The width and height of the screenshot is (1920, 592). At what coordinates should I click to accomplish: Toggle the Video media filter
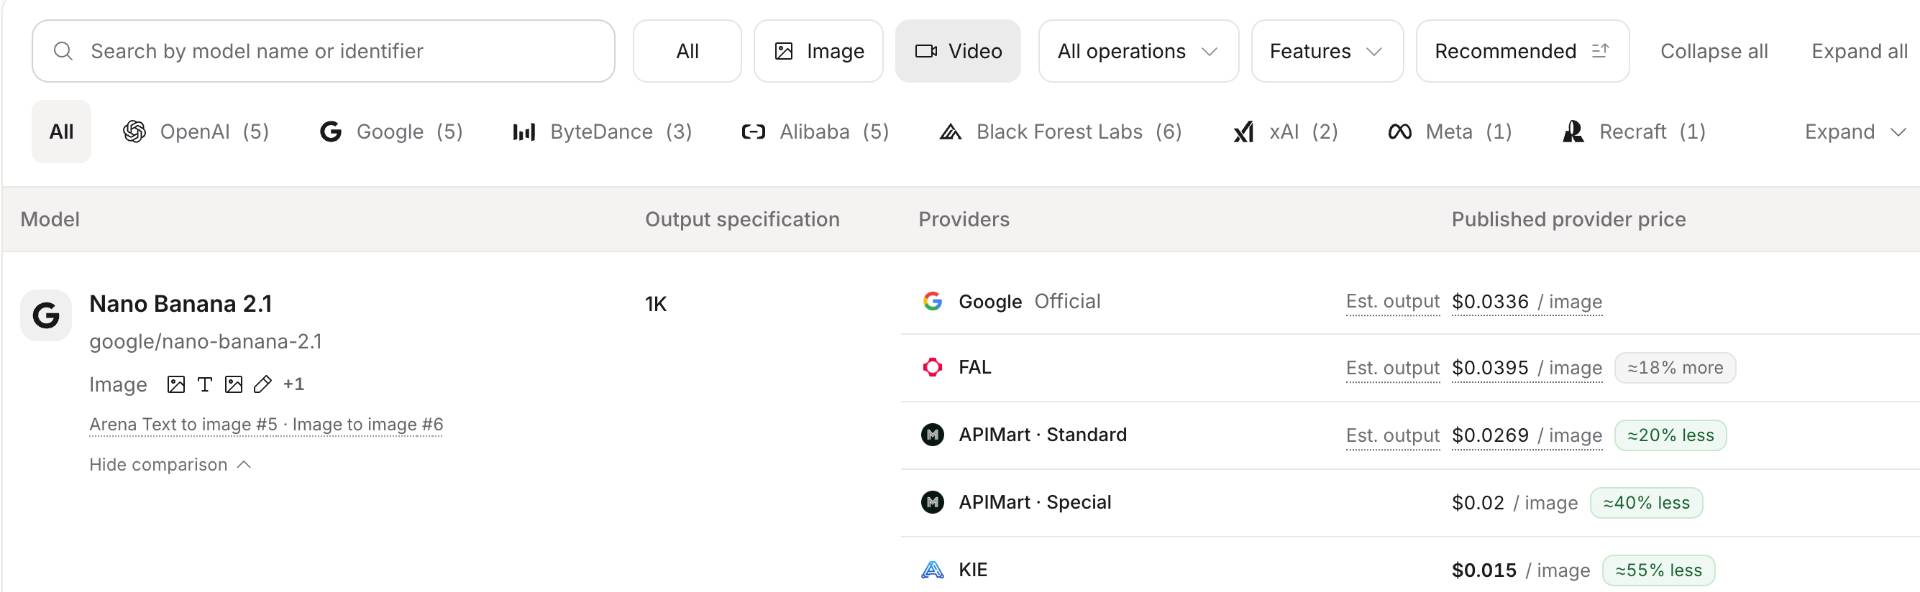(x=958, y=51)
